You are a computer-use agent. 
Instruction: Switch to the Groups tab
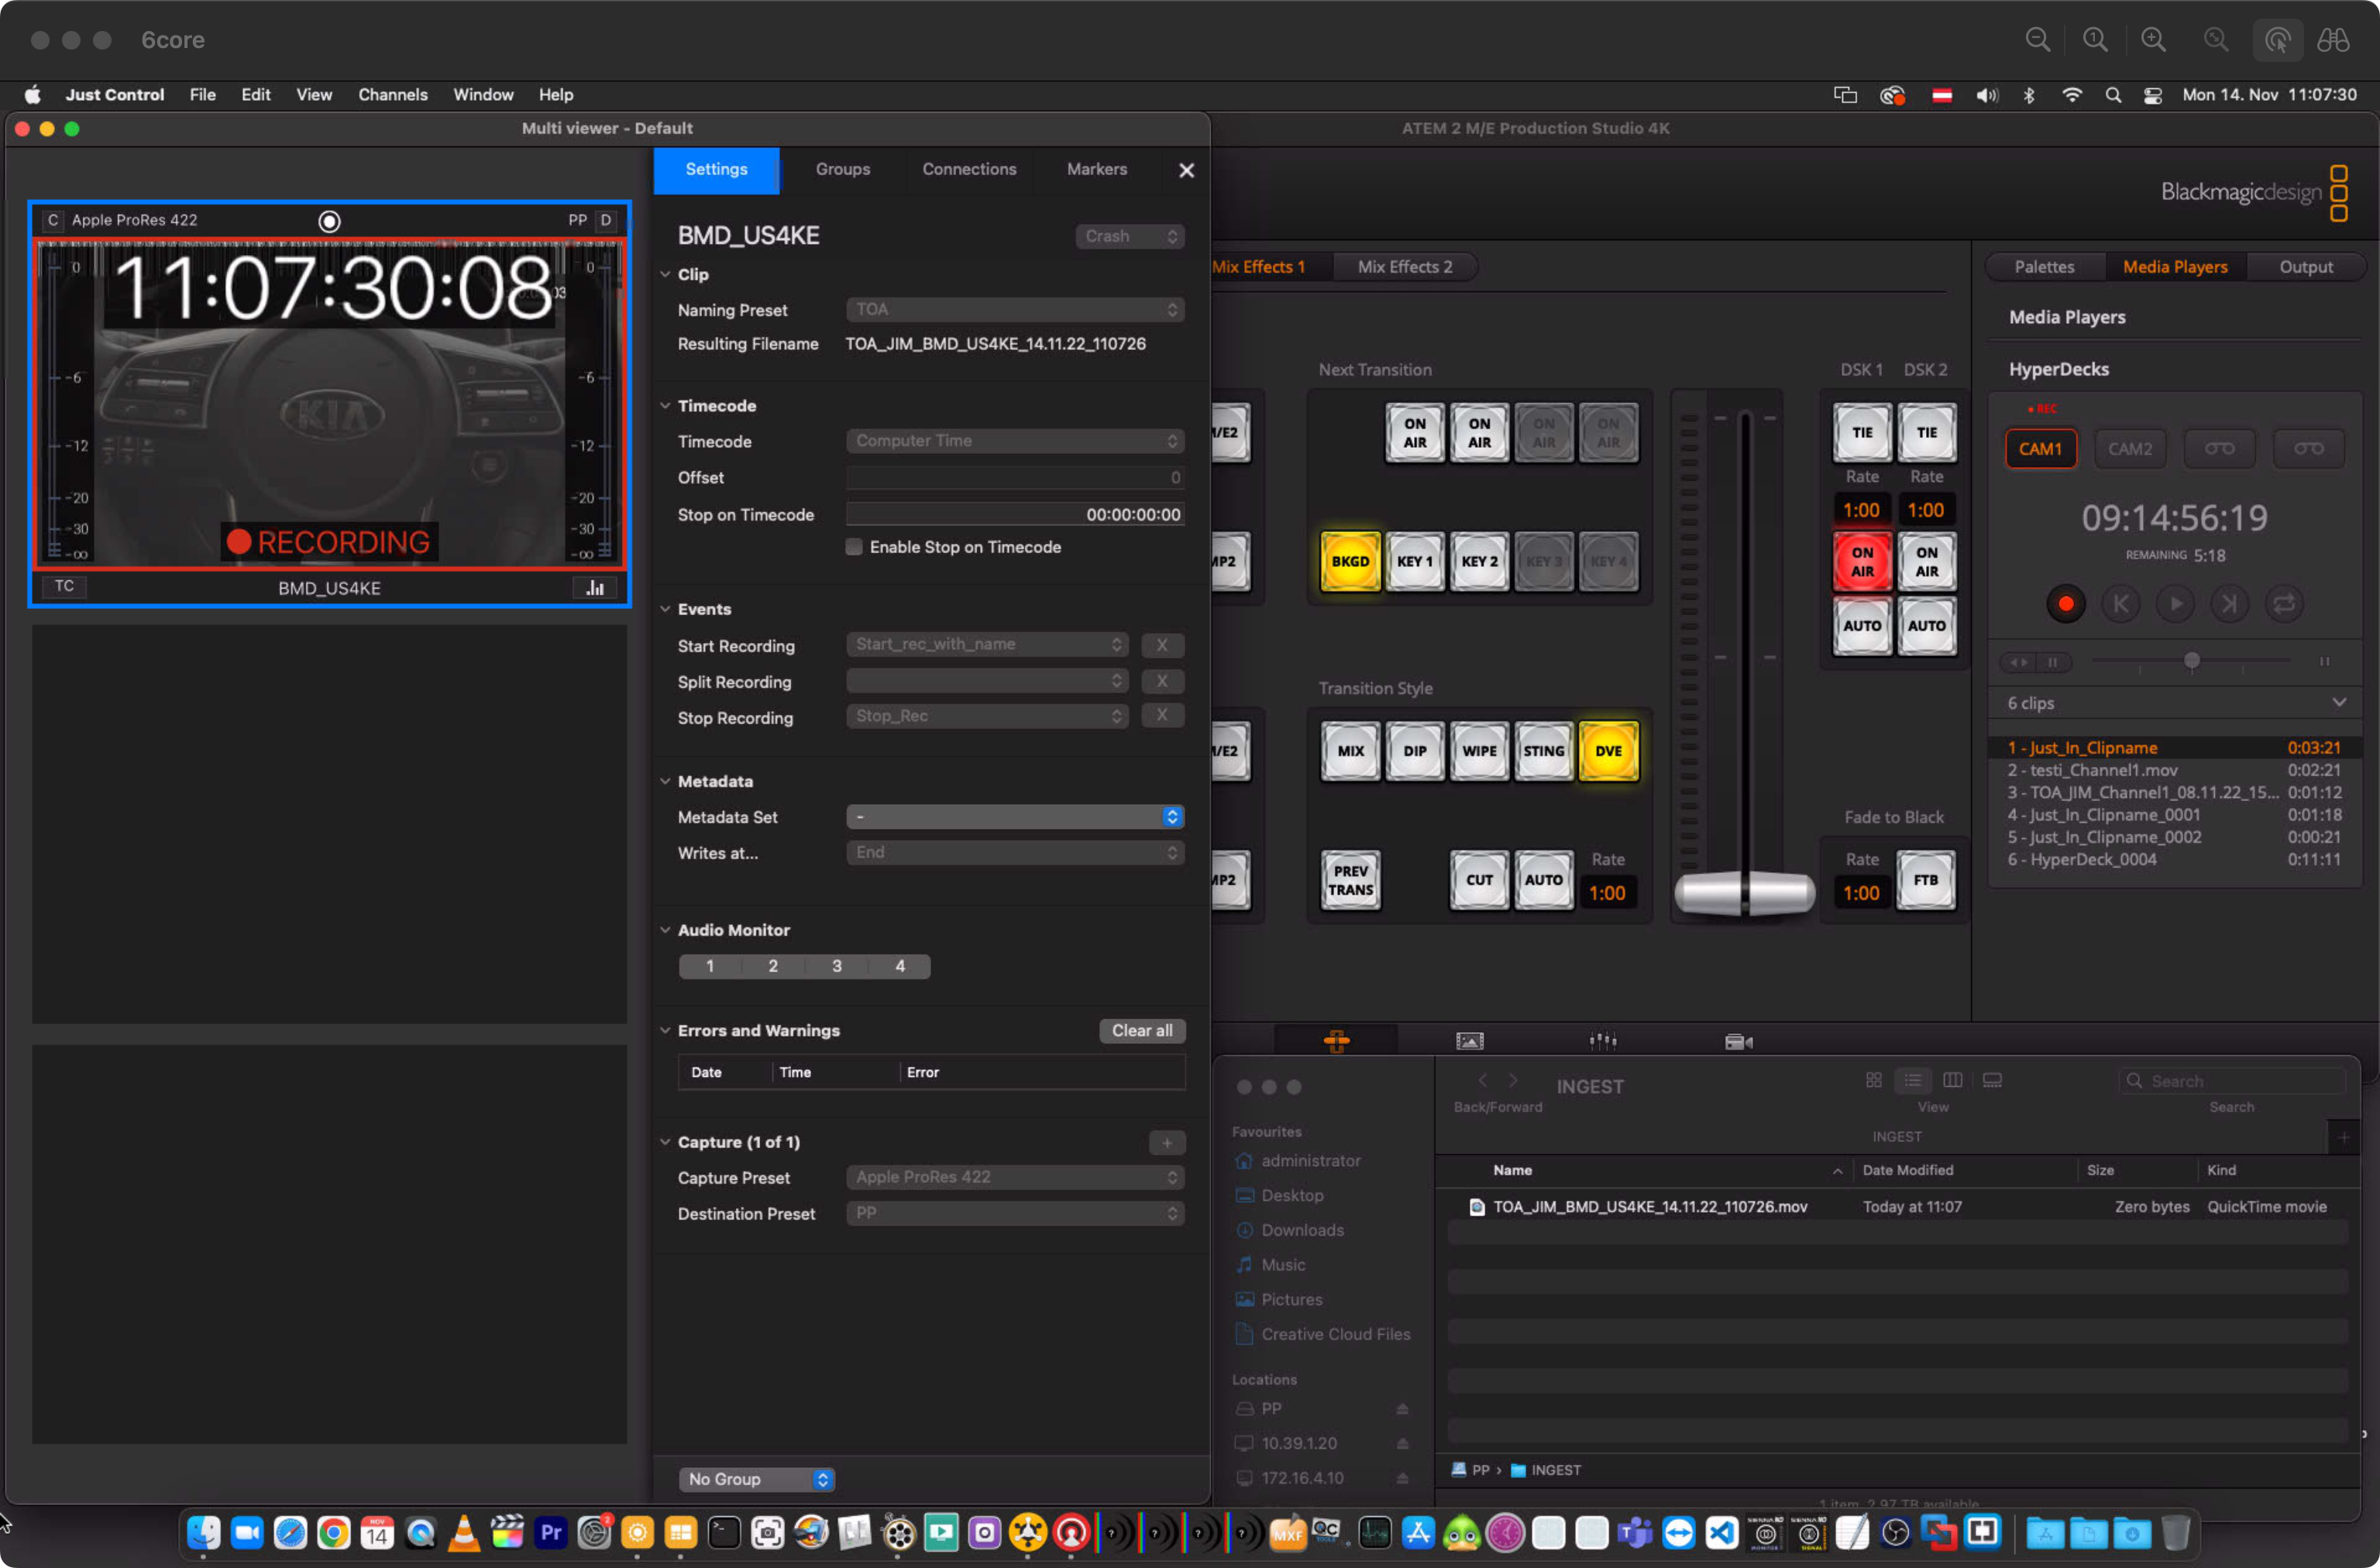842,169
